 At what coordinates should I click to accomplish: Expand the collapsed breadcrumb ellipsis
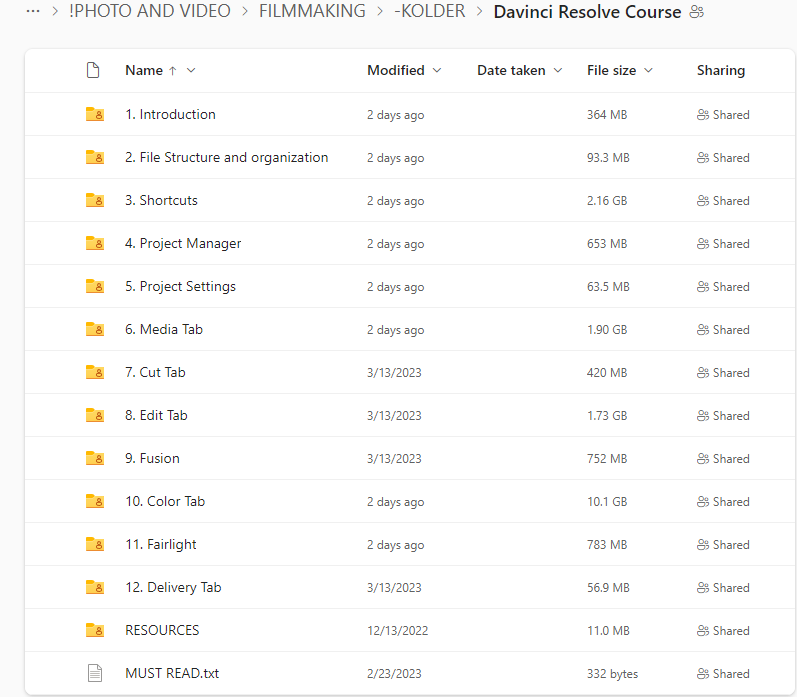(x=33, y=11)
